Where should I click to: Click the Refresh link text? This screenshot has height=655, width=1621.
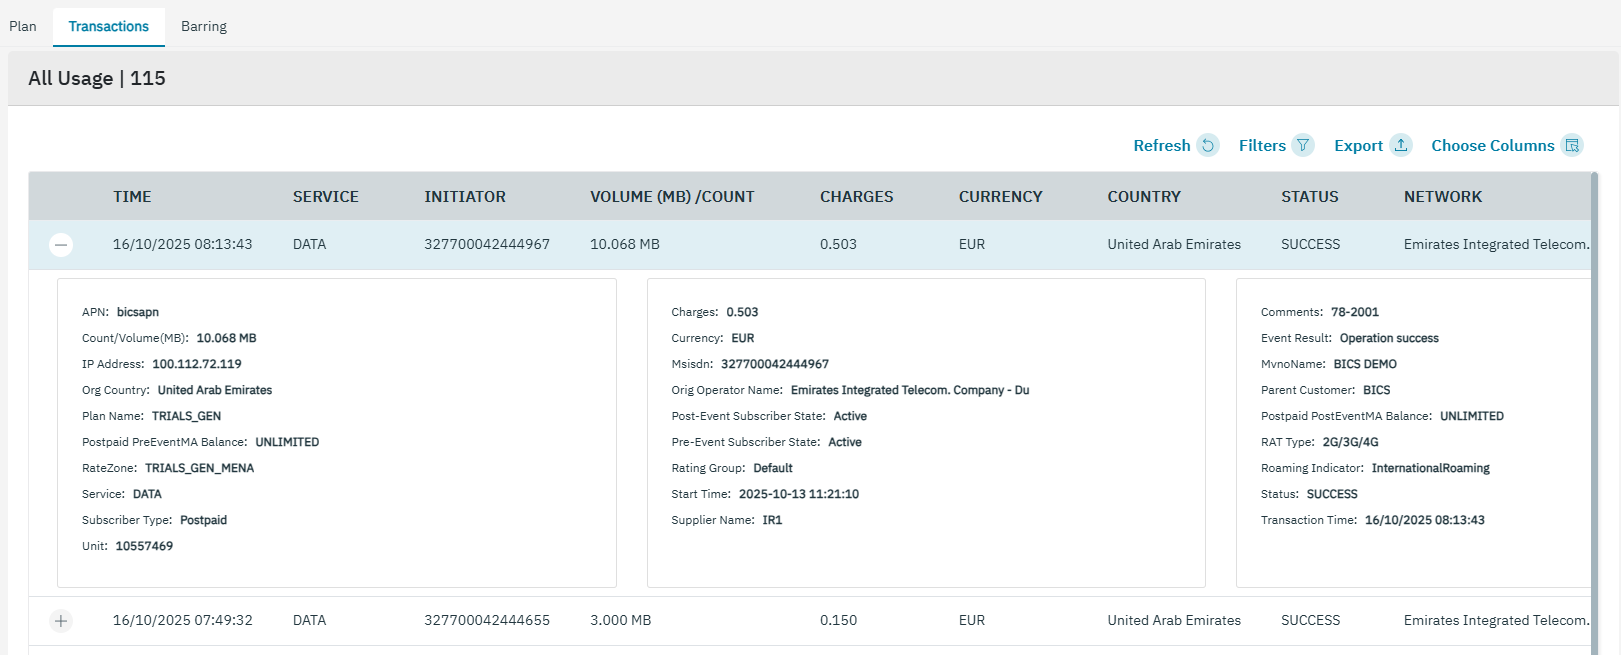point(1161,146)
